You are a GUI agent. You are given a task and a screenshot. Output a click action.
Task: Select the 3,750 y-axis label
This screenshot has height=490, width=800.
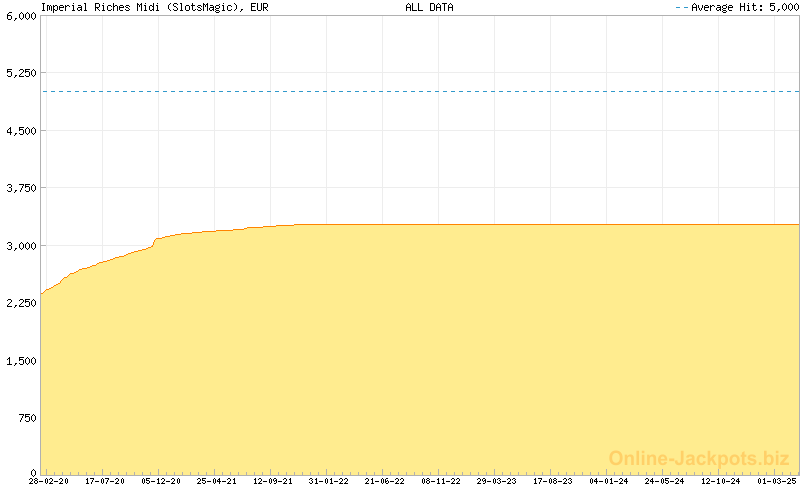coord(19,188)
